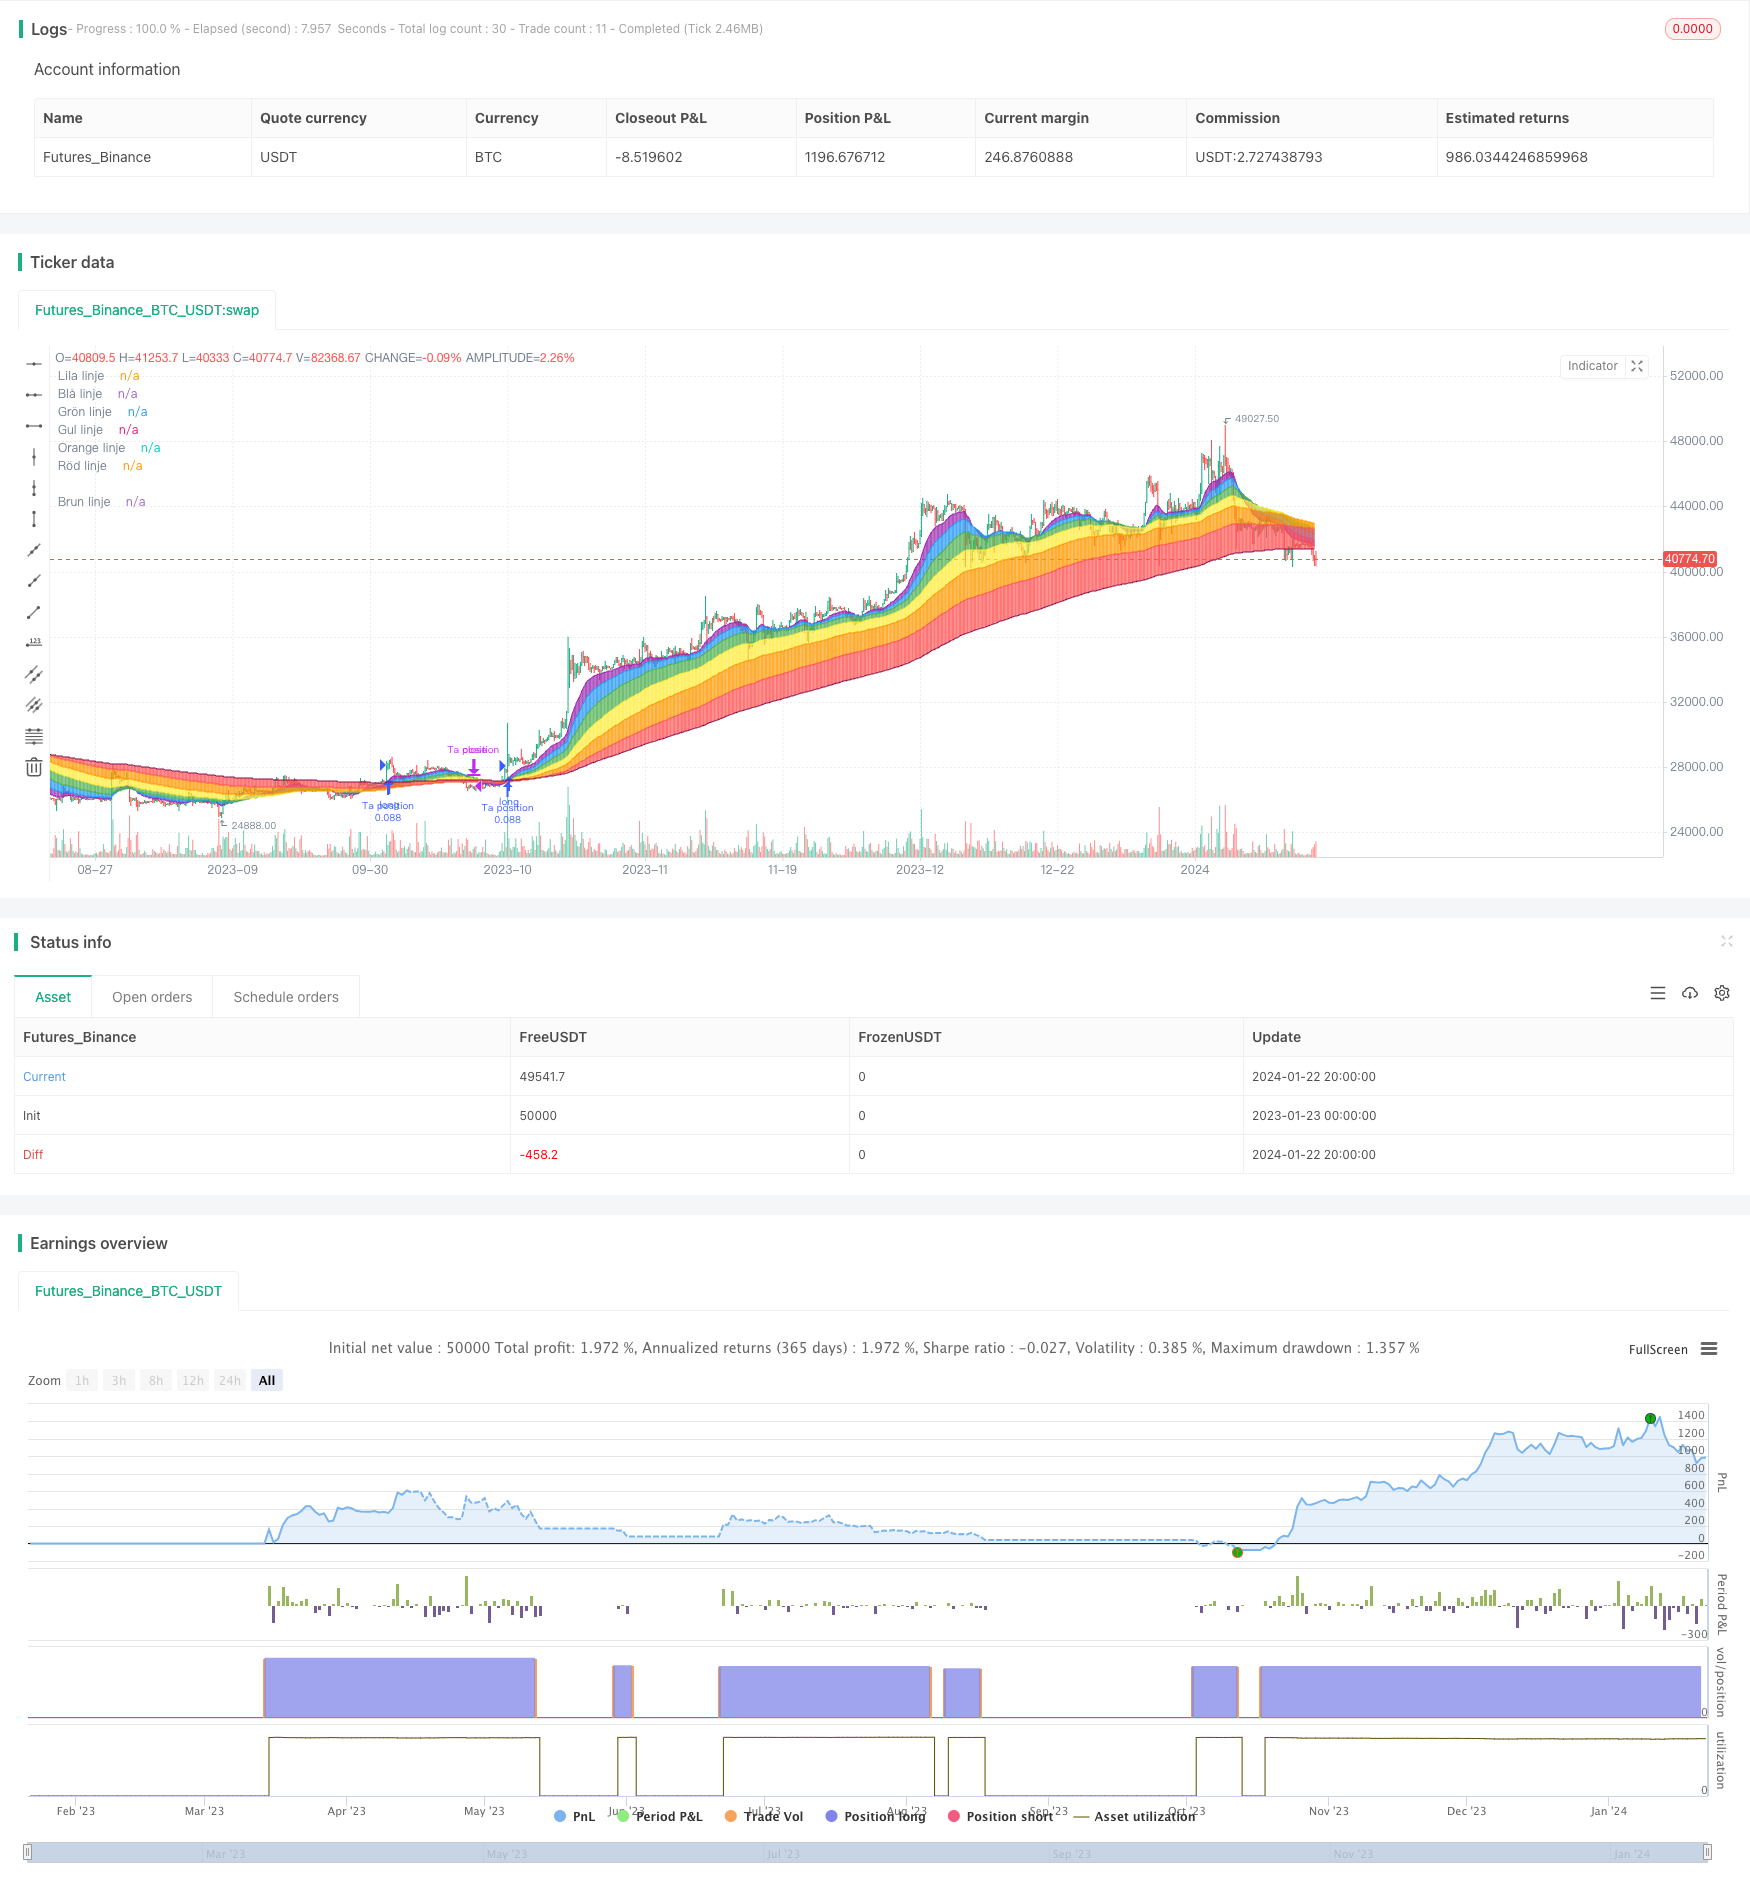The image size is (1750, 1892).
Task: Download status data via cloud icon
Action: pyautogui.click(x=1690, y=993)
